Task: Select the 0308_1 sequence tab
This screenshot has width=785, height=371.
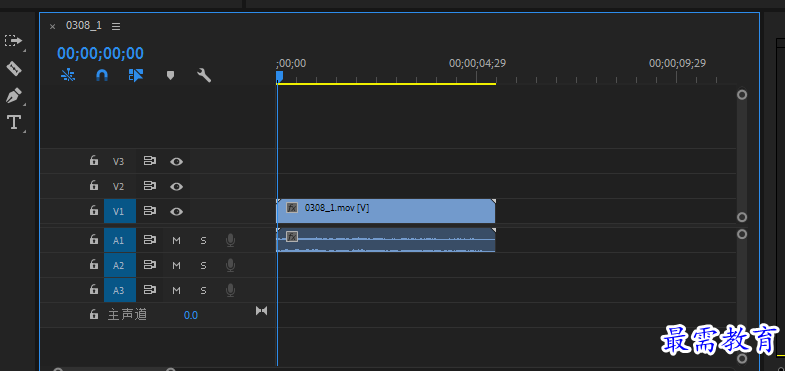Action: (84, 26)
